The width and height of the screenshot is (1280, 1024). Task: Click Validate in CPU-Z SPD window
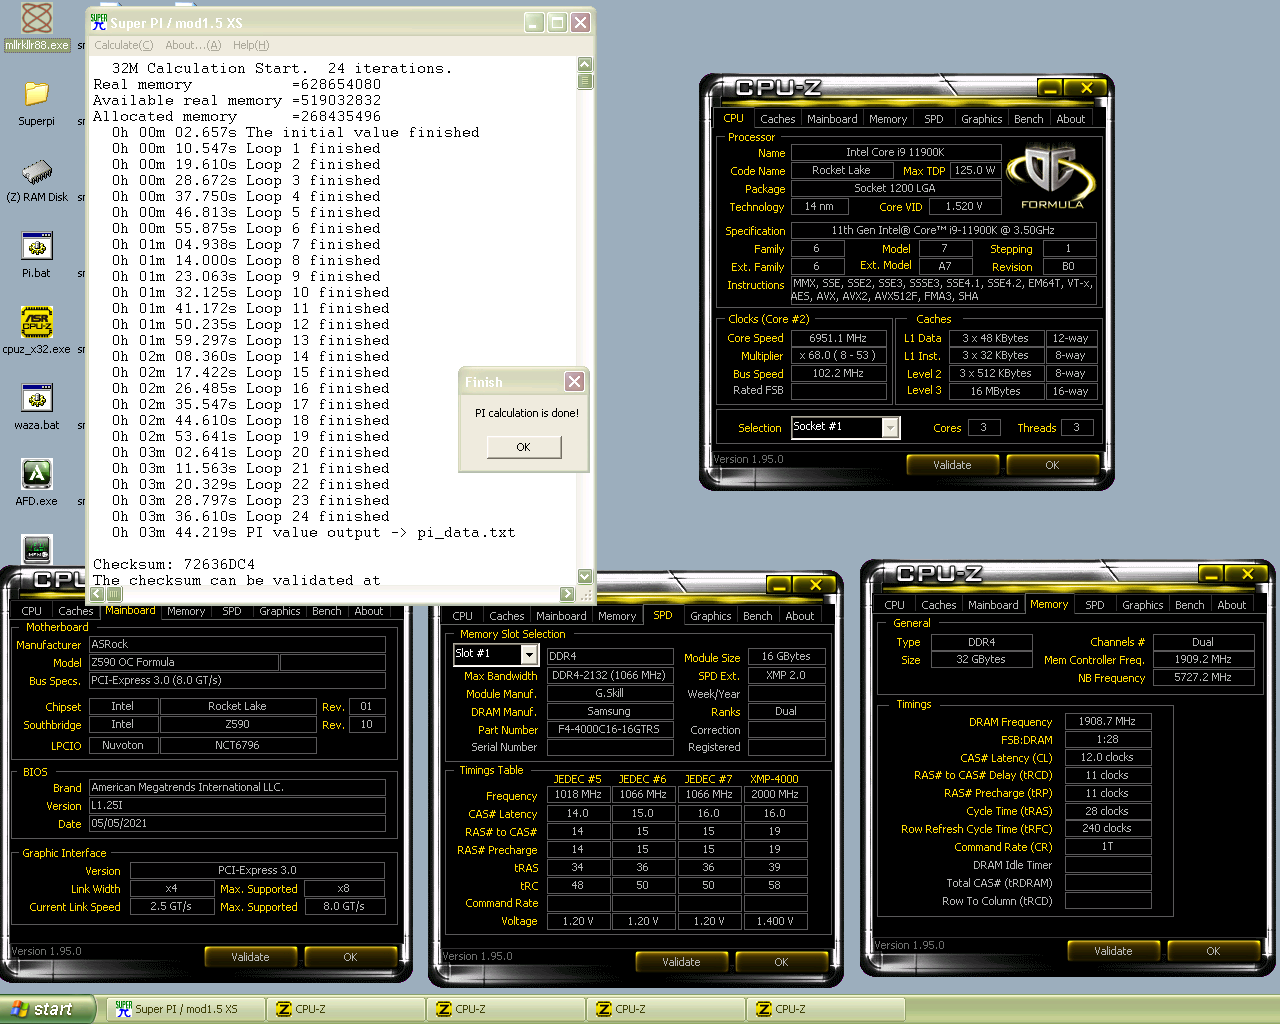coord(681,962)
